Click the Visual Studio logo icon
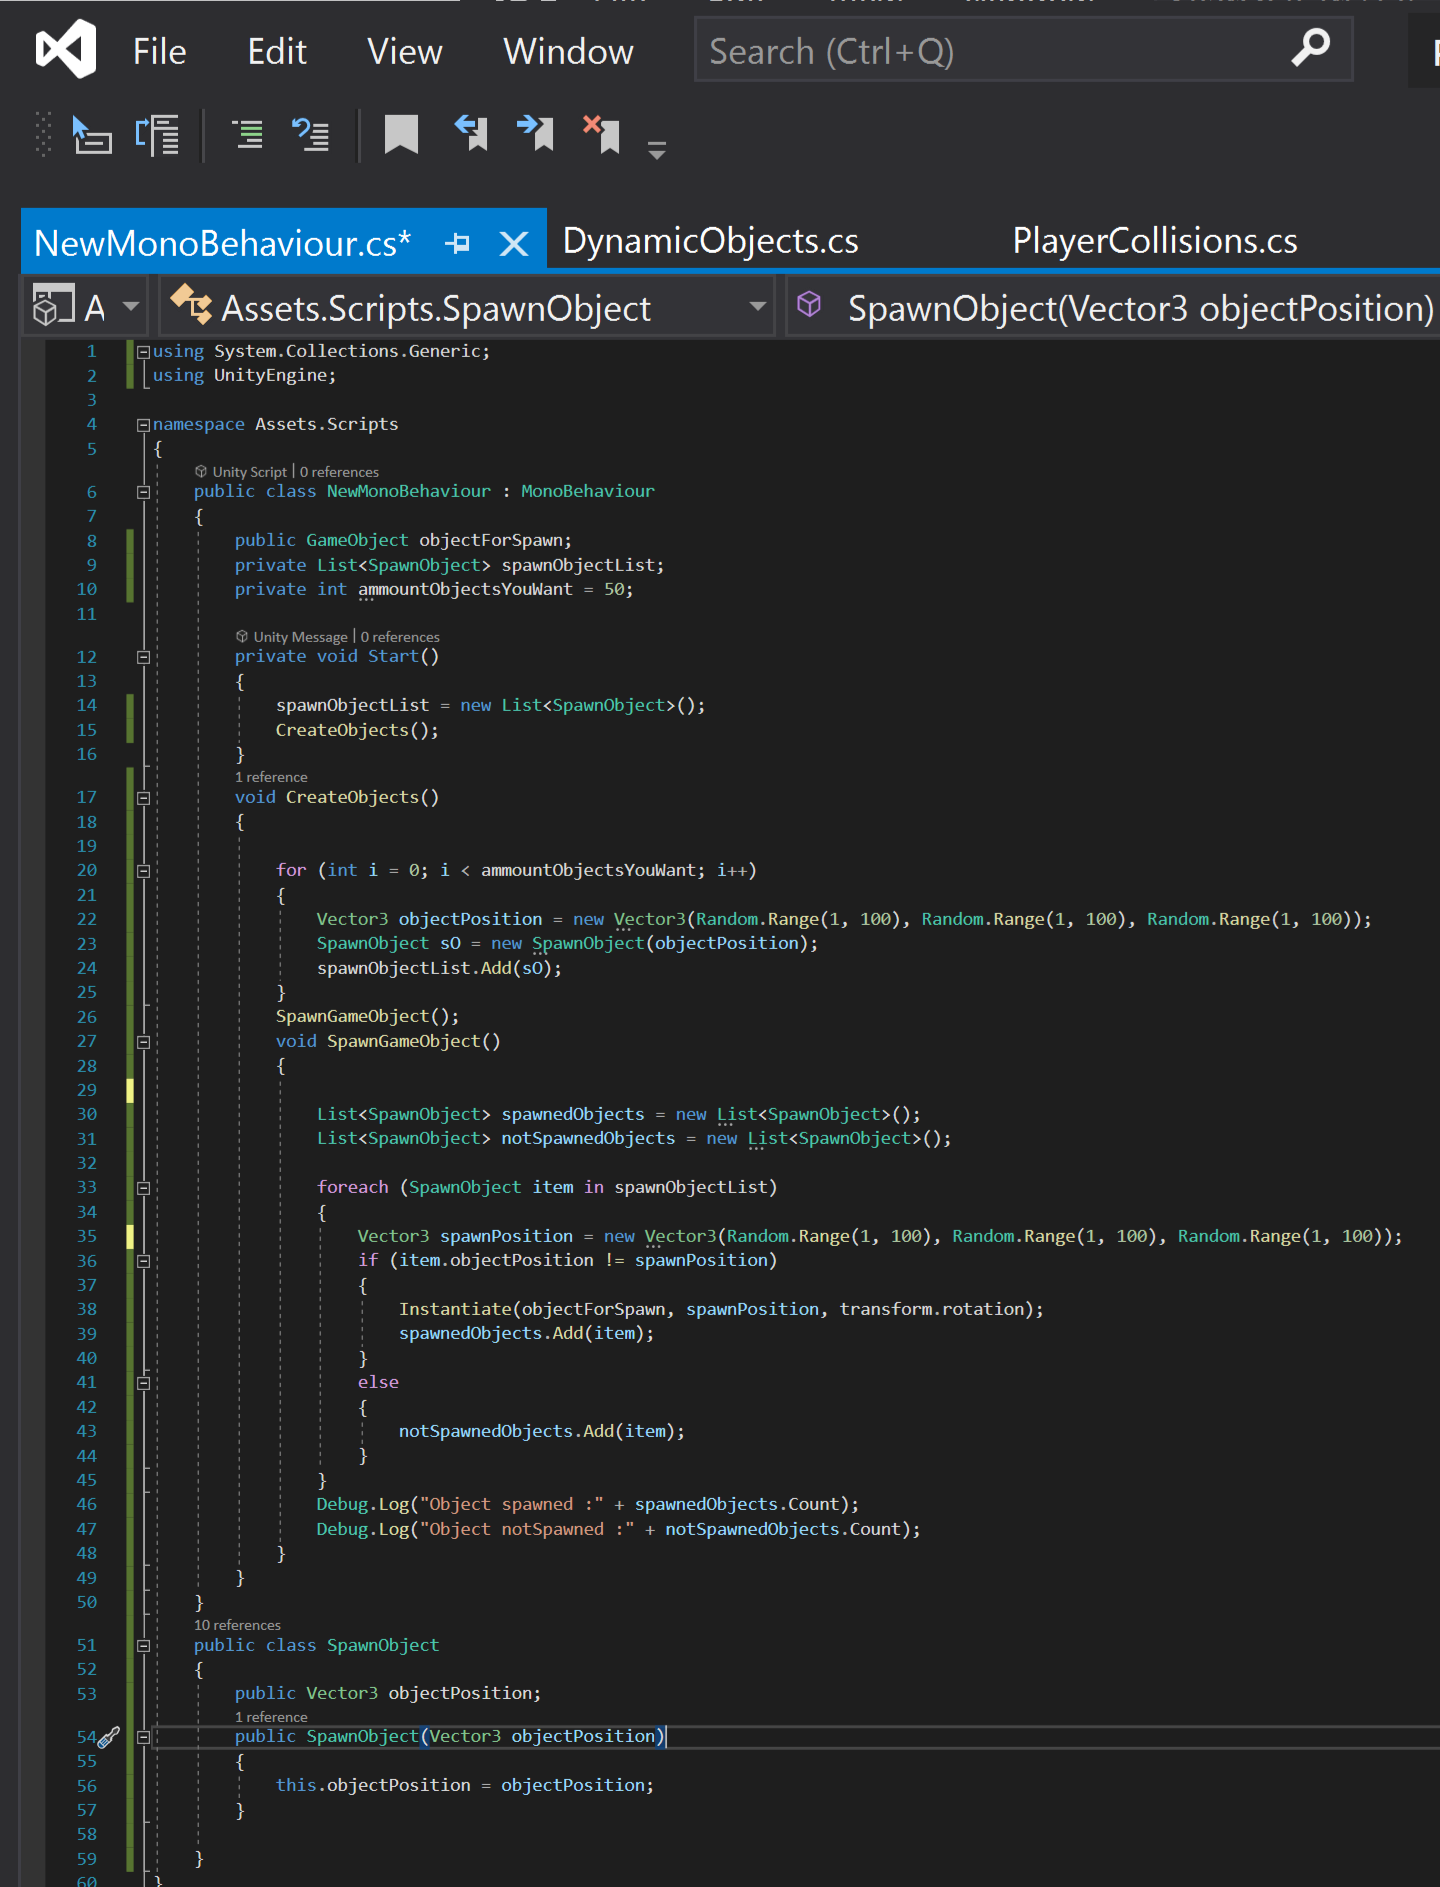 click(x=66, y=49)
